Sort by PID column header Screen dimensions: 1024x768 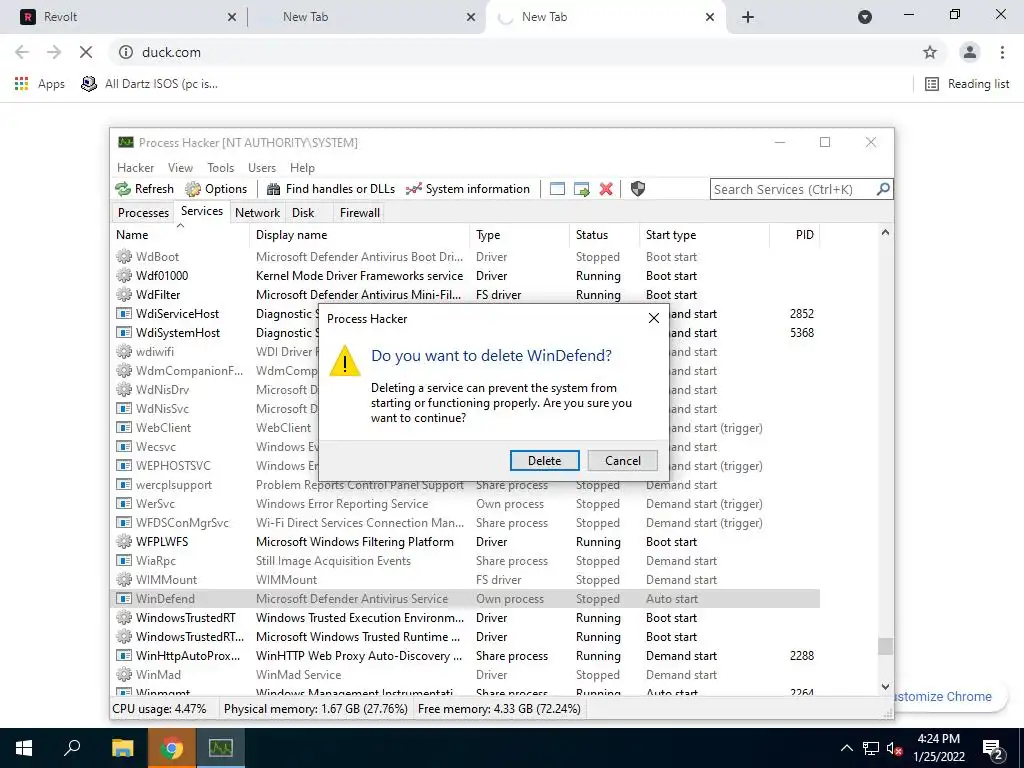(x=795, y=235)
